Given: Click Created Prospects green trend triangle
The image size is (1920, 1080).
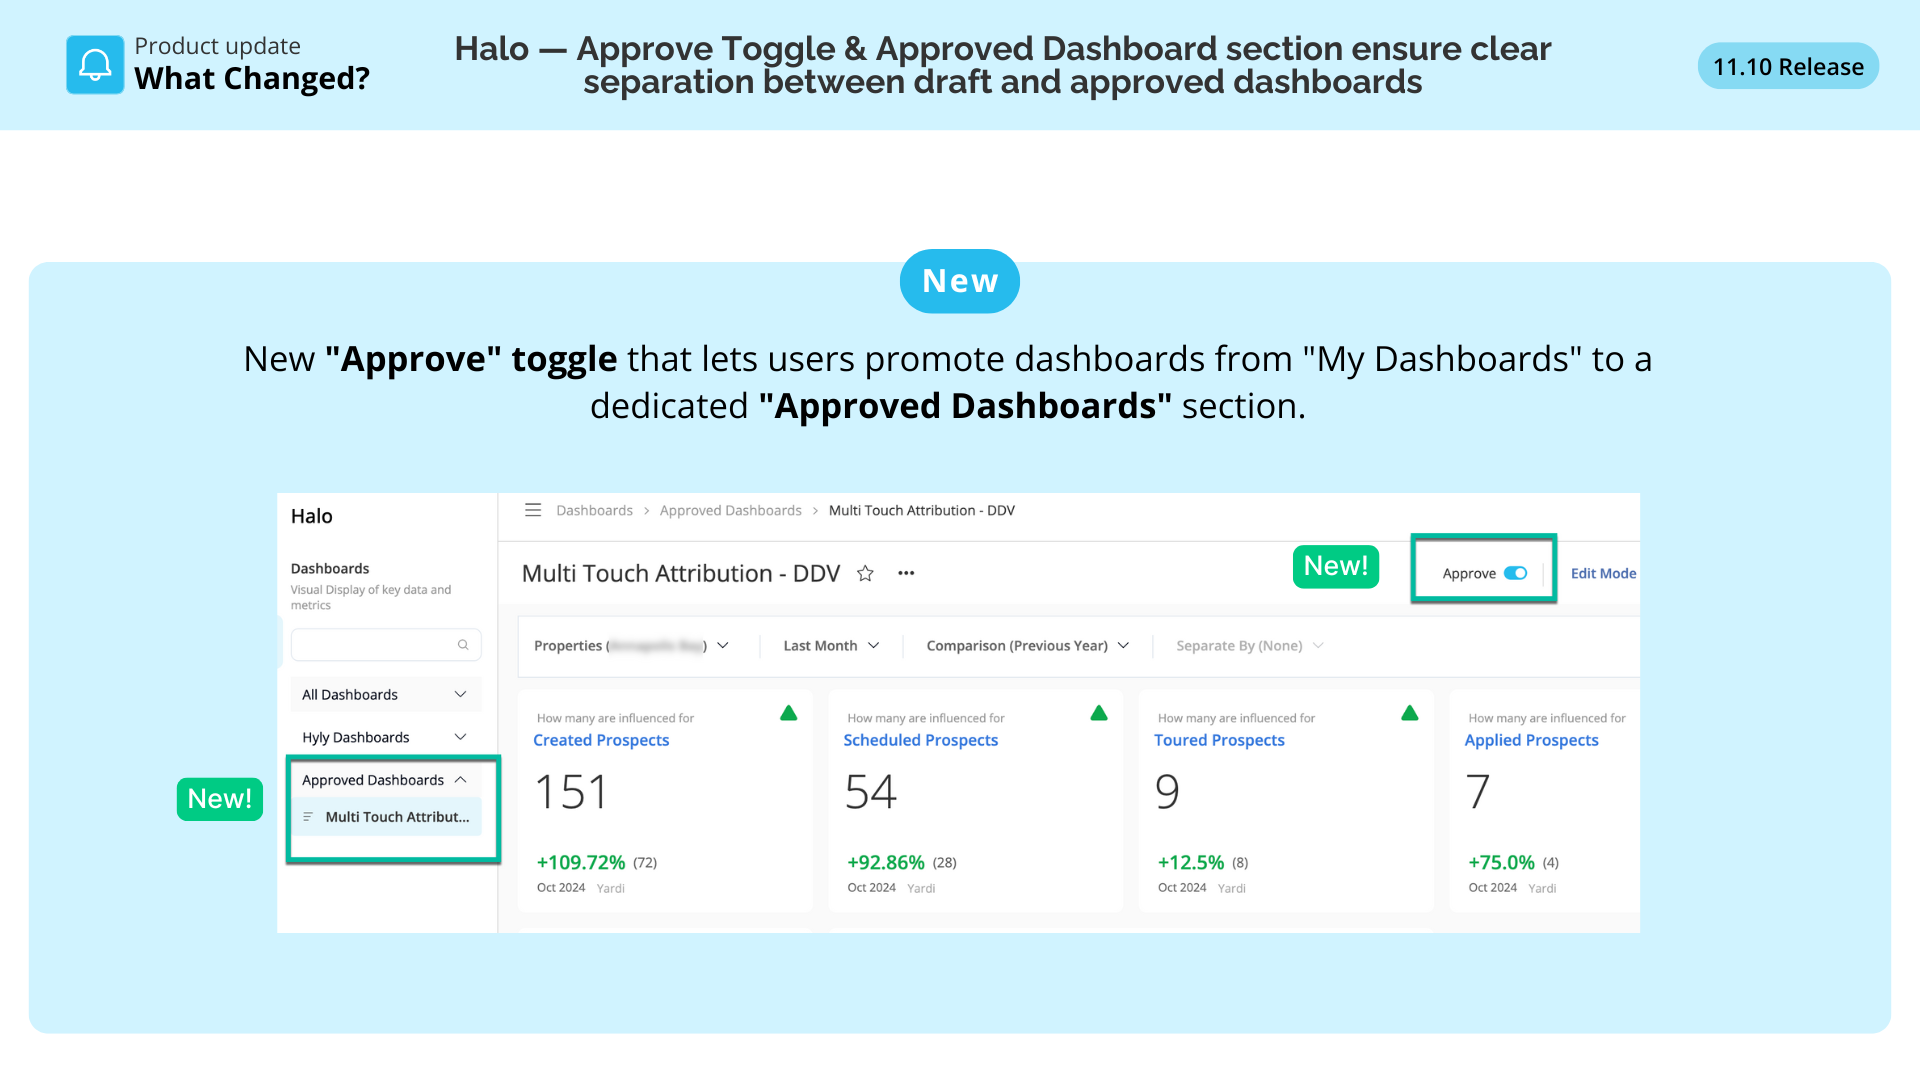Looking at the screenshot, I should (x=788, y=713).
